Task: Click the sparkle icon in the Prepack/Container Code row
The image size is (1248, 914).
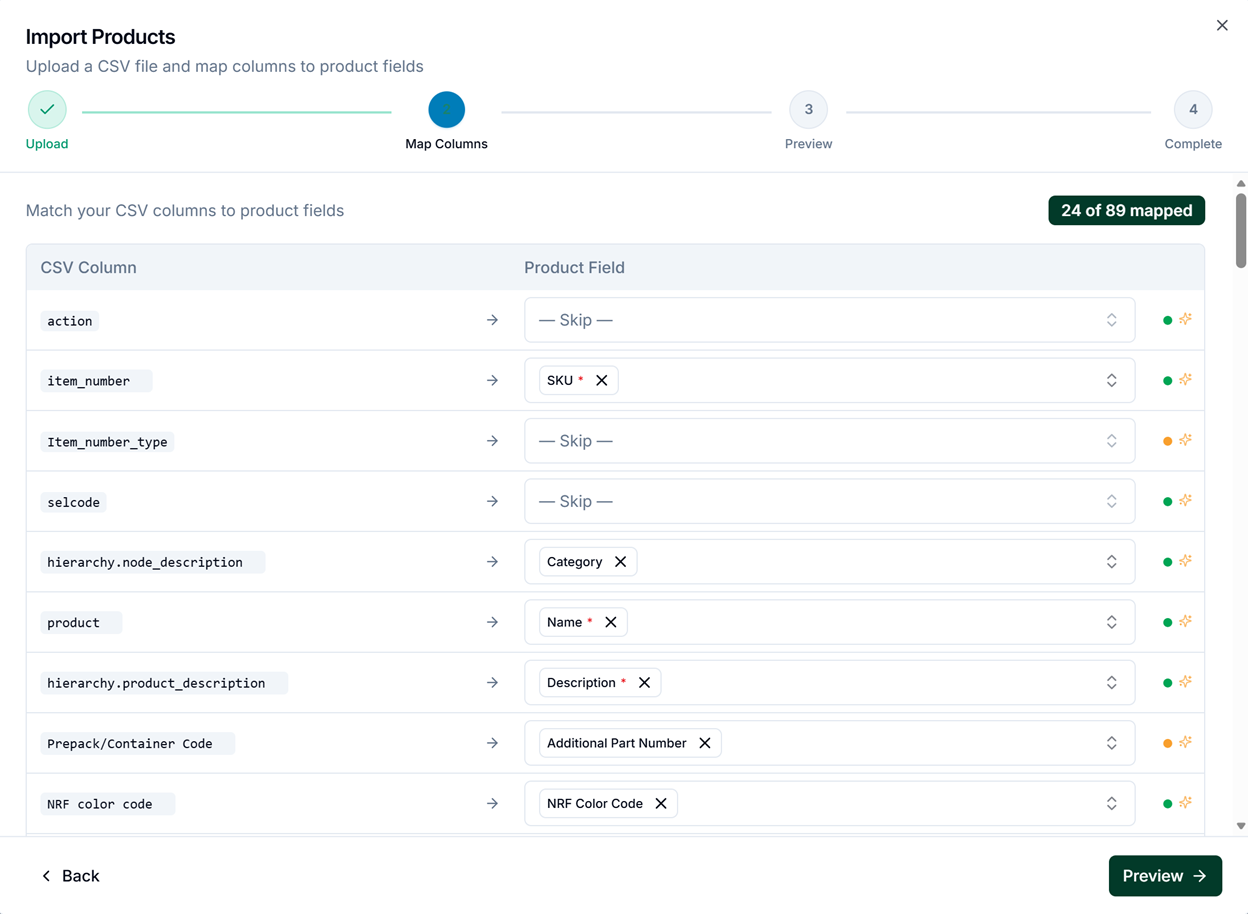Action: pos(1186,743)
